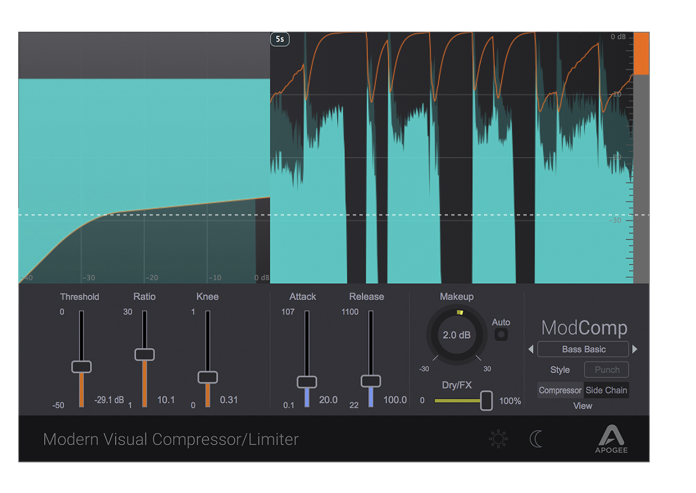Image resolution: width=696 pixels, height=493 pixels.
Task: Select the light mode sun icon
Action: coord(498,439)
